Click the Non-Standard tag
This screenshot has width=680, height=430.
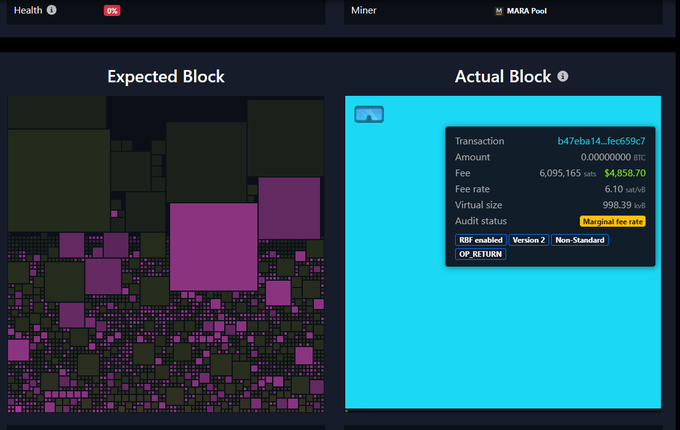(x=580, y=240)
